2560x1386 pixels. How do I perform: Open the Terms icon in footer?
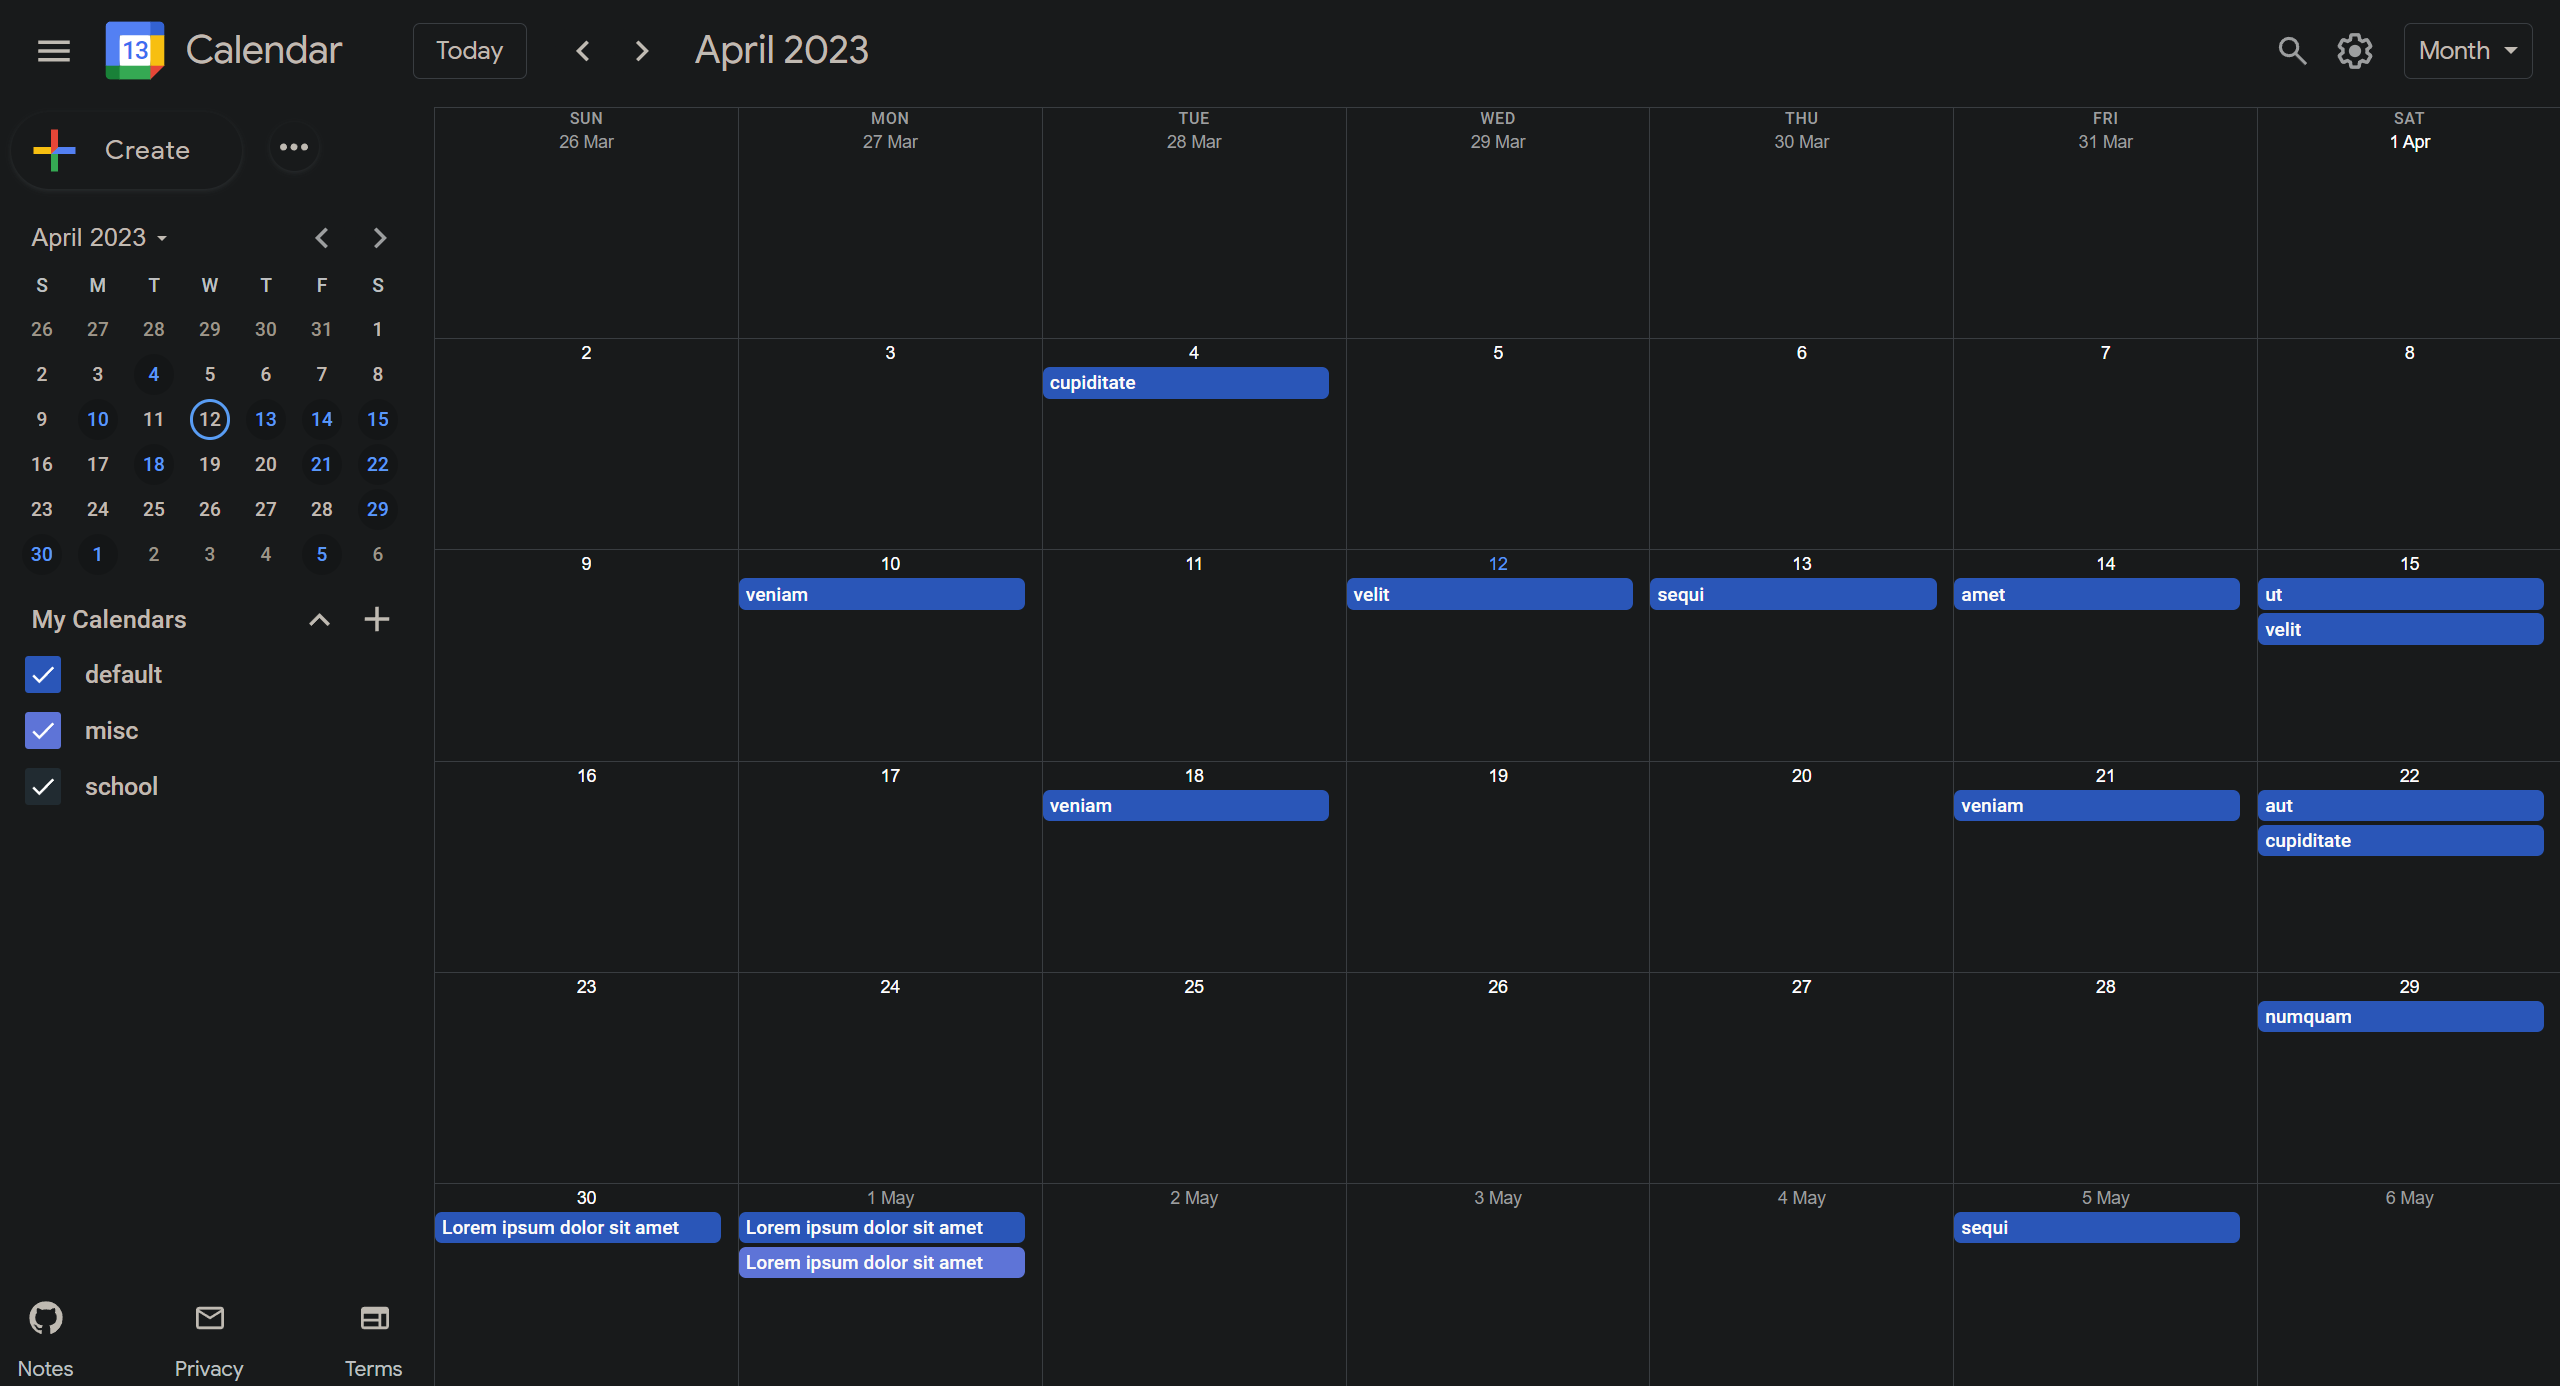[374, 1319]
